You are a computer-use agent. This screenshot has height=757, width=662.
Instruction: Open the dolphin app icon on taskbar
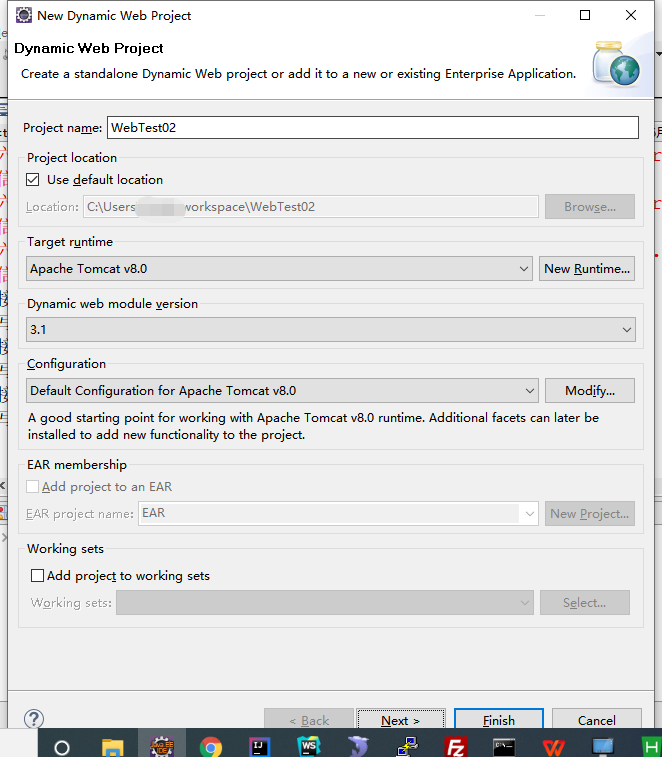tap(358, 747)
